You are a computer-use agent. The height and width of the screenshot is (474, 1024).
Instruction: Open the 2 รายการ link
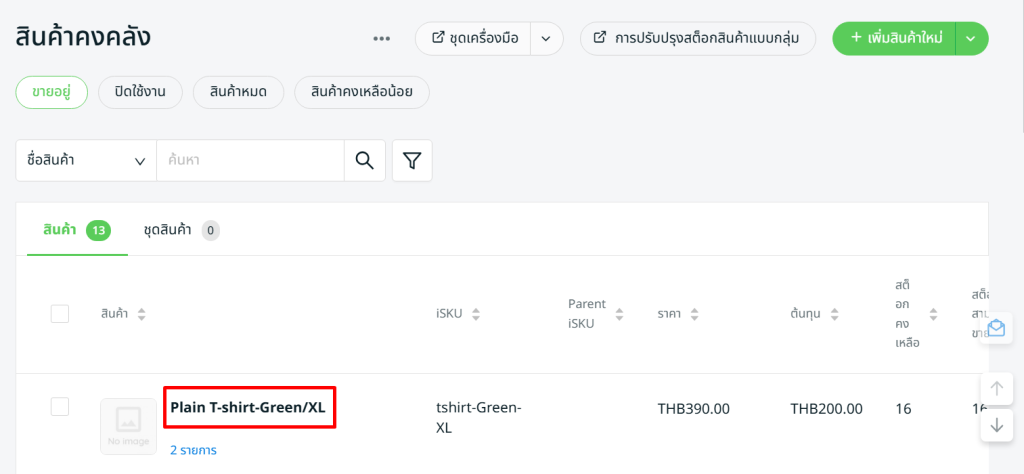tap(193, 450)
